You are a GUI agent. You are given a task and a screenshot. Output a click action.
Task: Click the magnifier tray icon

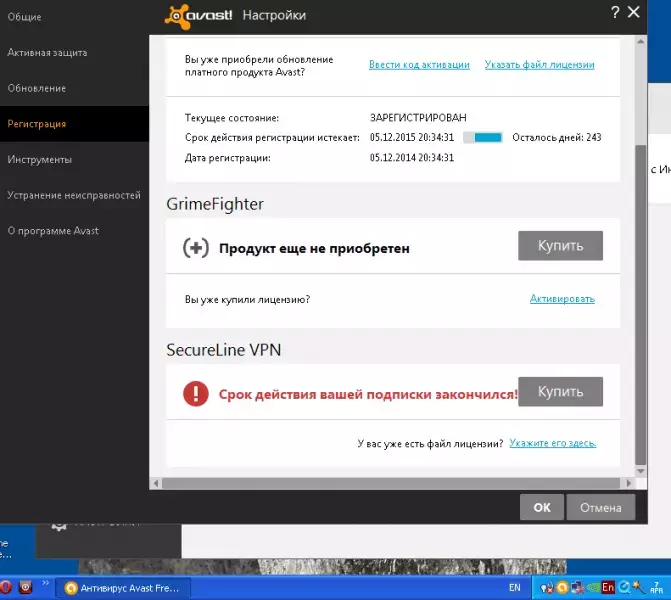pos(624,588)
